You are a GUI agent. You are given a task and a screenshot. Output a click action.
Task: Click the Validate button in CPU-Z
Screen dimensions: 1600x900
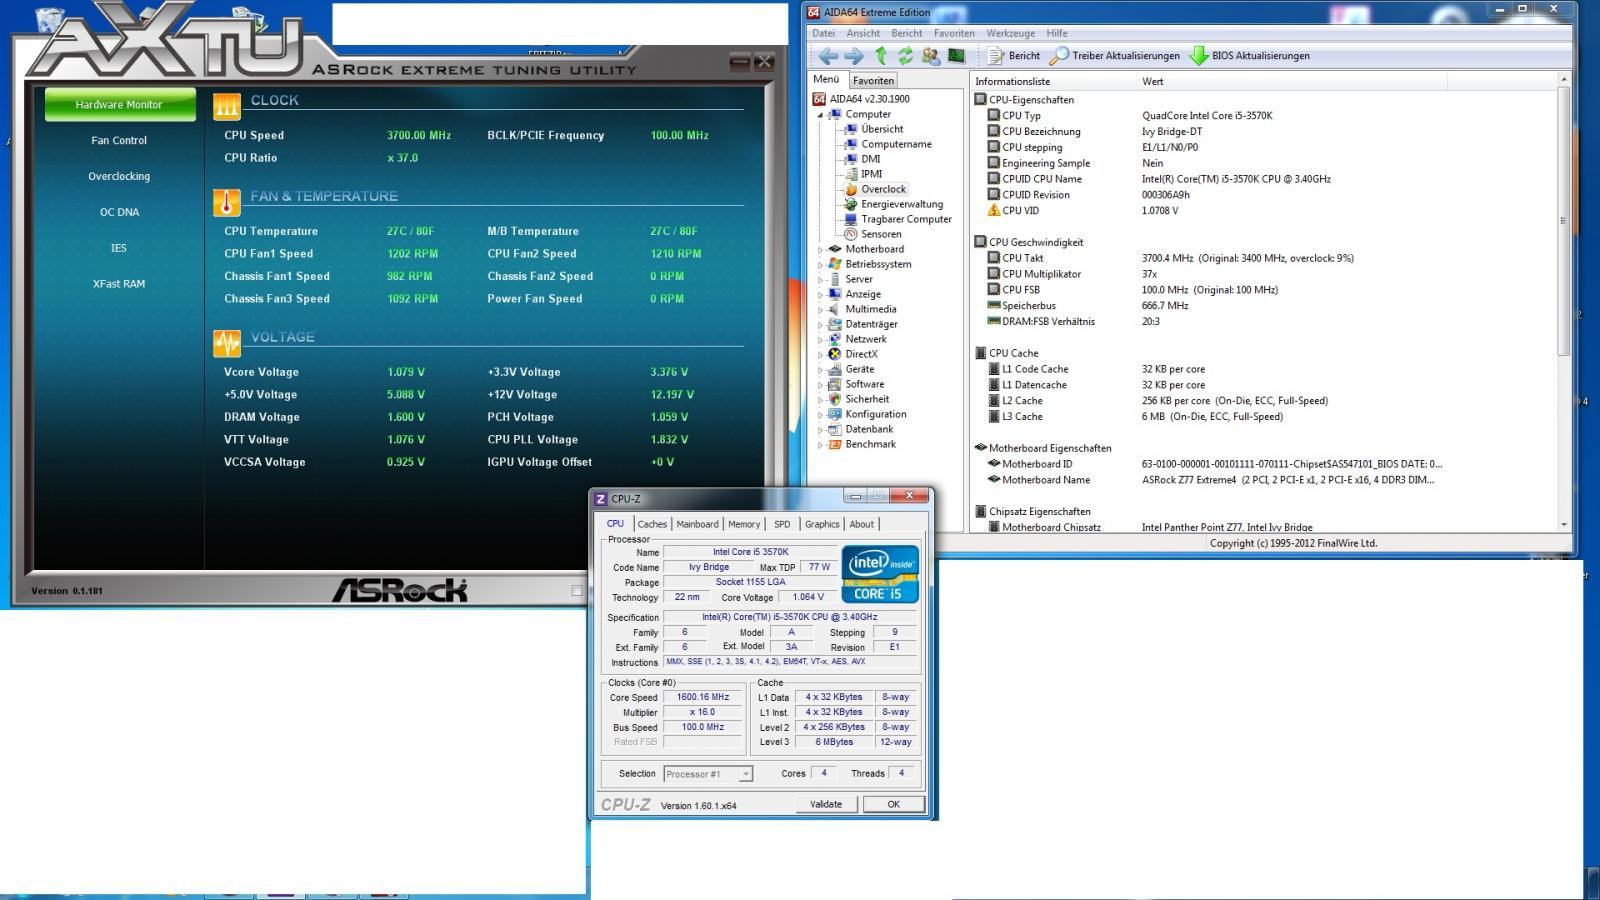point(826,805)
